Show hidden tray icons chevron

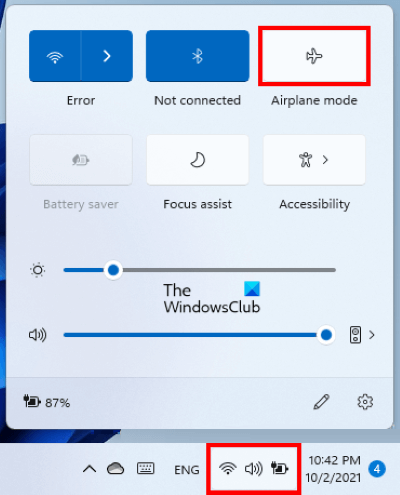pos(89,469)
